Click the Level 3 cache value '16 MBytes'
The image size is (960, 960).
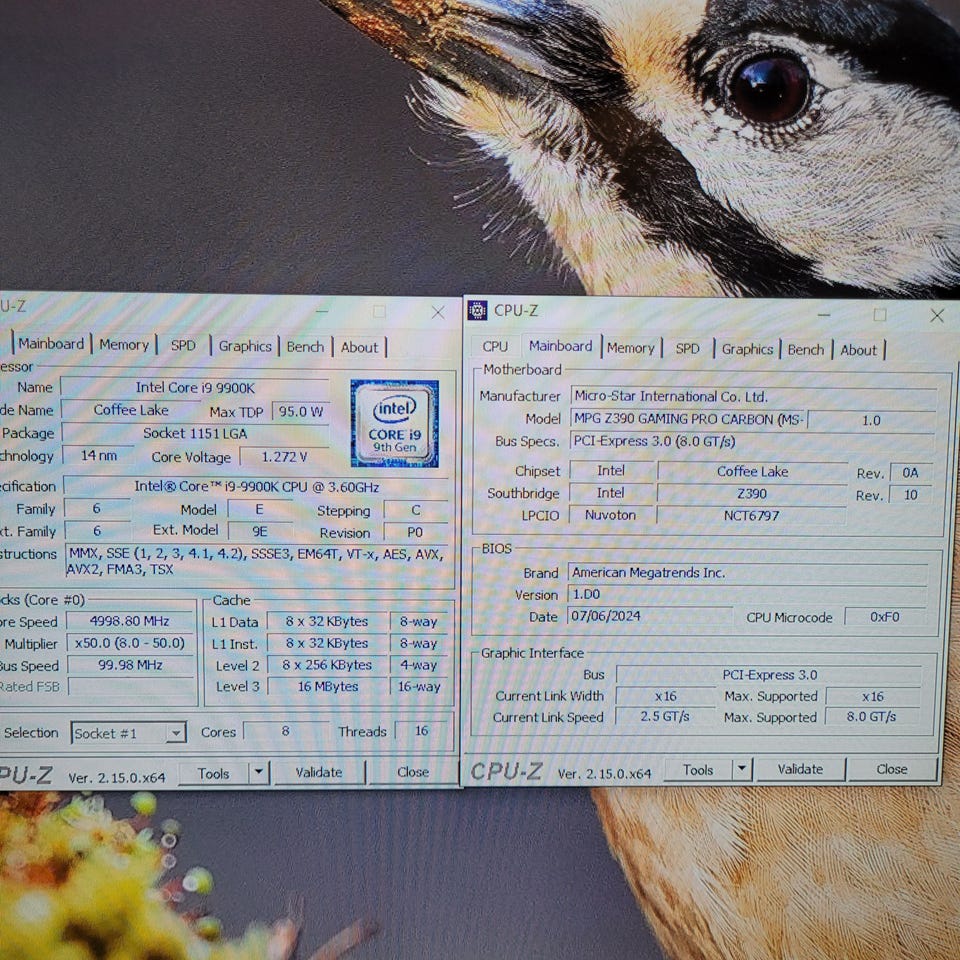328,687
